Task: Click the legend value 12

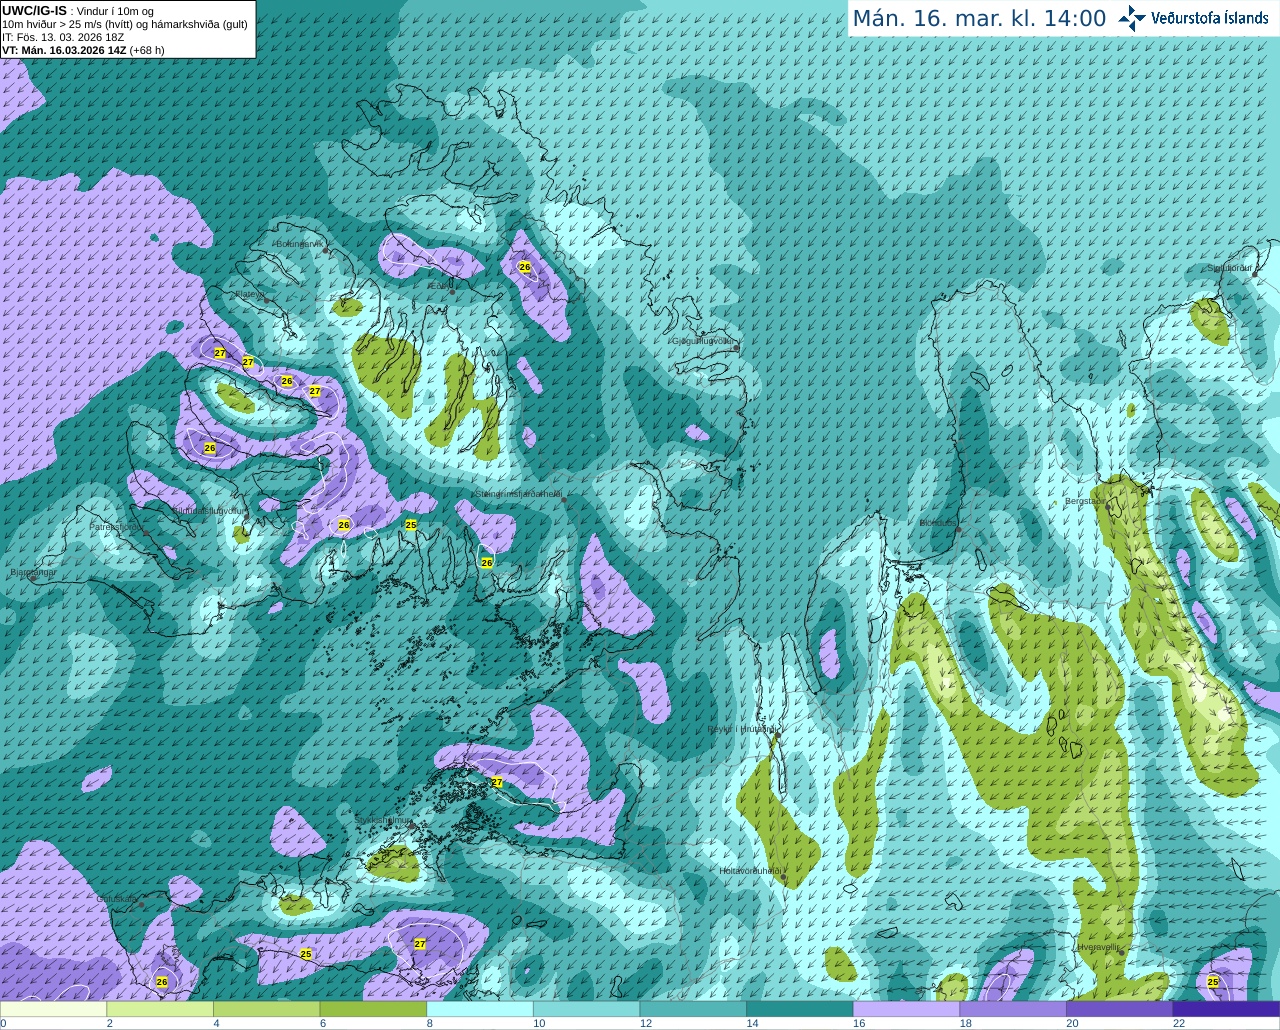Action: point(645,1023)
